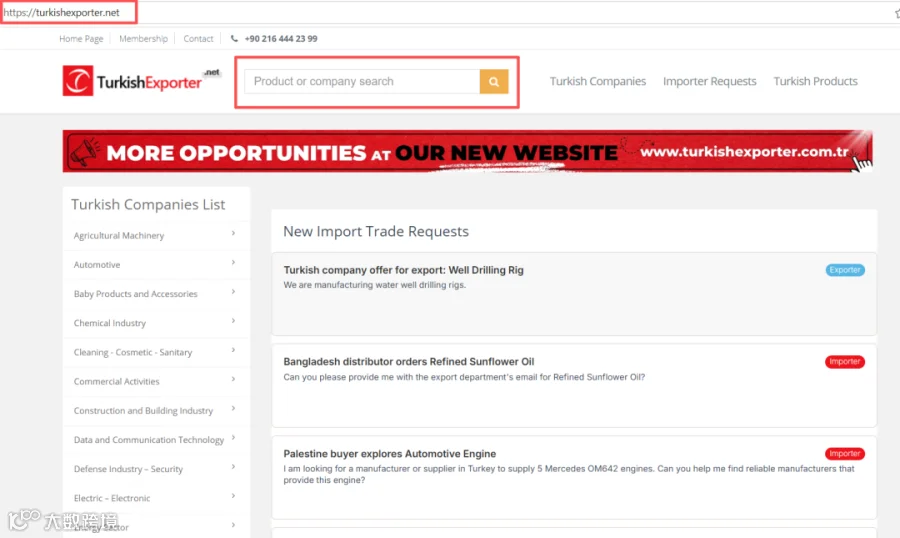Expand Construction and Building Industry chevron
Viewport: 900px width, 538px height.
click(233, 408)
